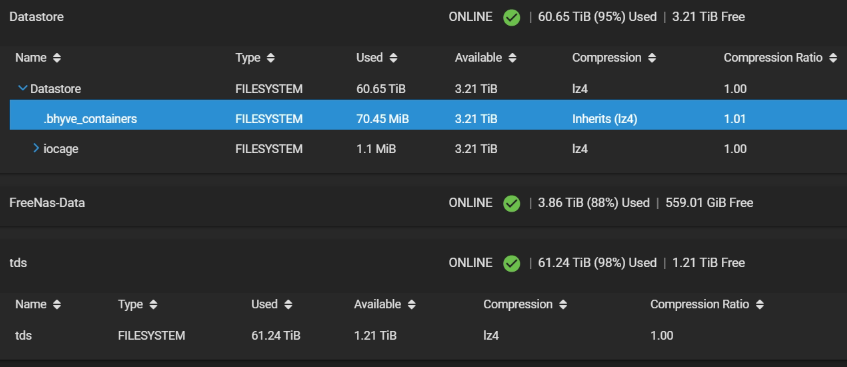Sort tds table by Type column
The height and width of the screenshot is (367, 847).
(138, 304)
